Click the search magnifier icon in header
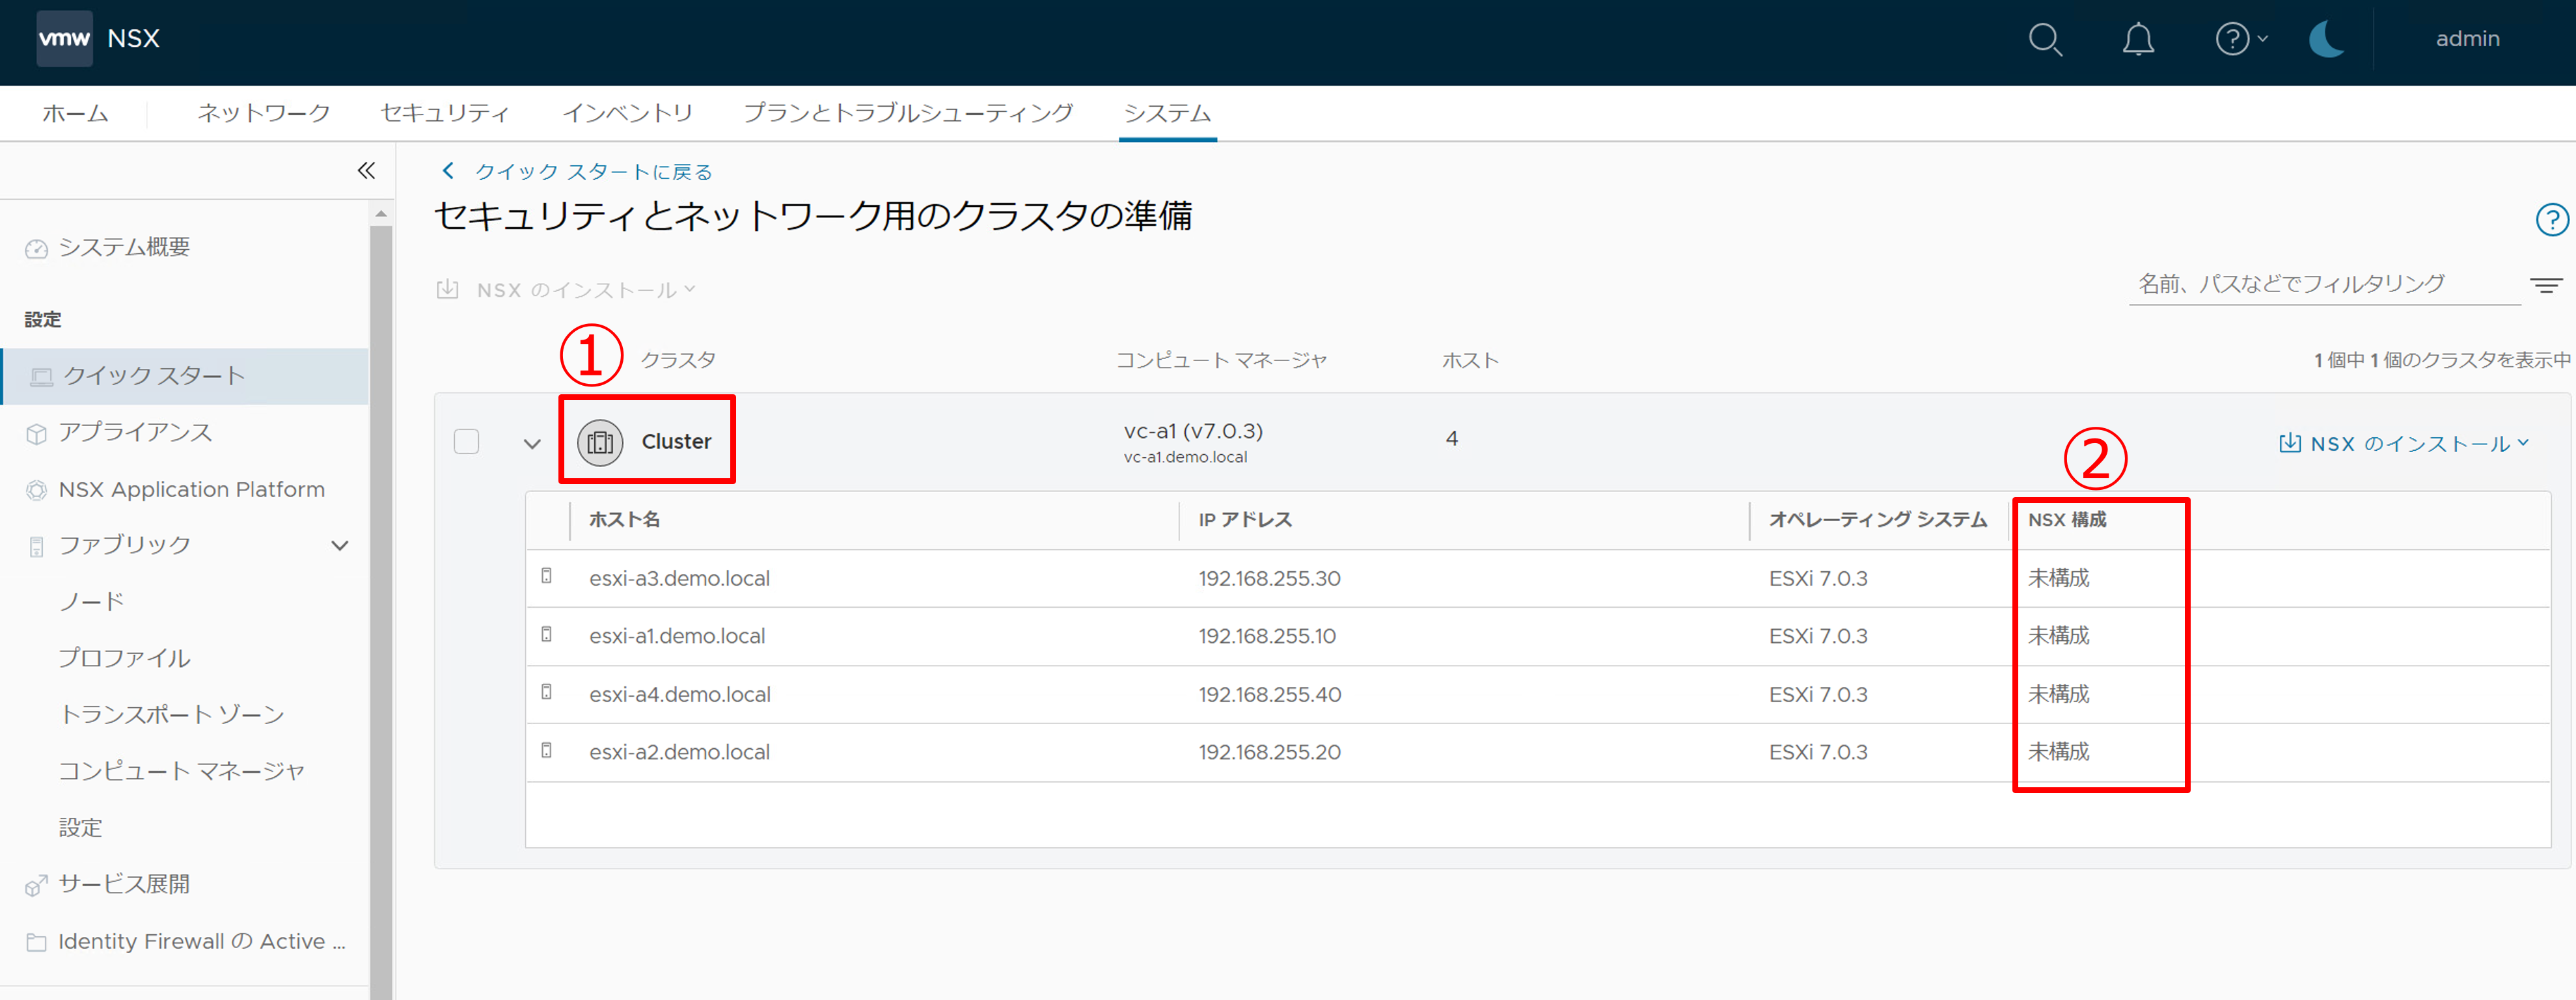The width and height of the screenshot is (2576, 1000). tap(2045, 40)
